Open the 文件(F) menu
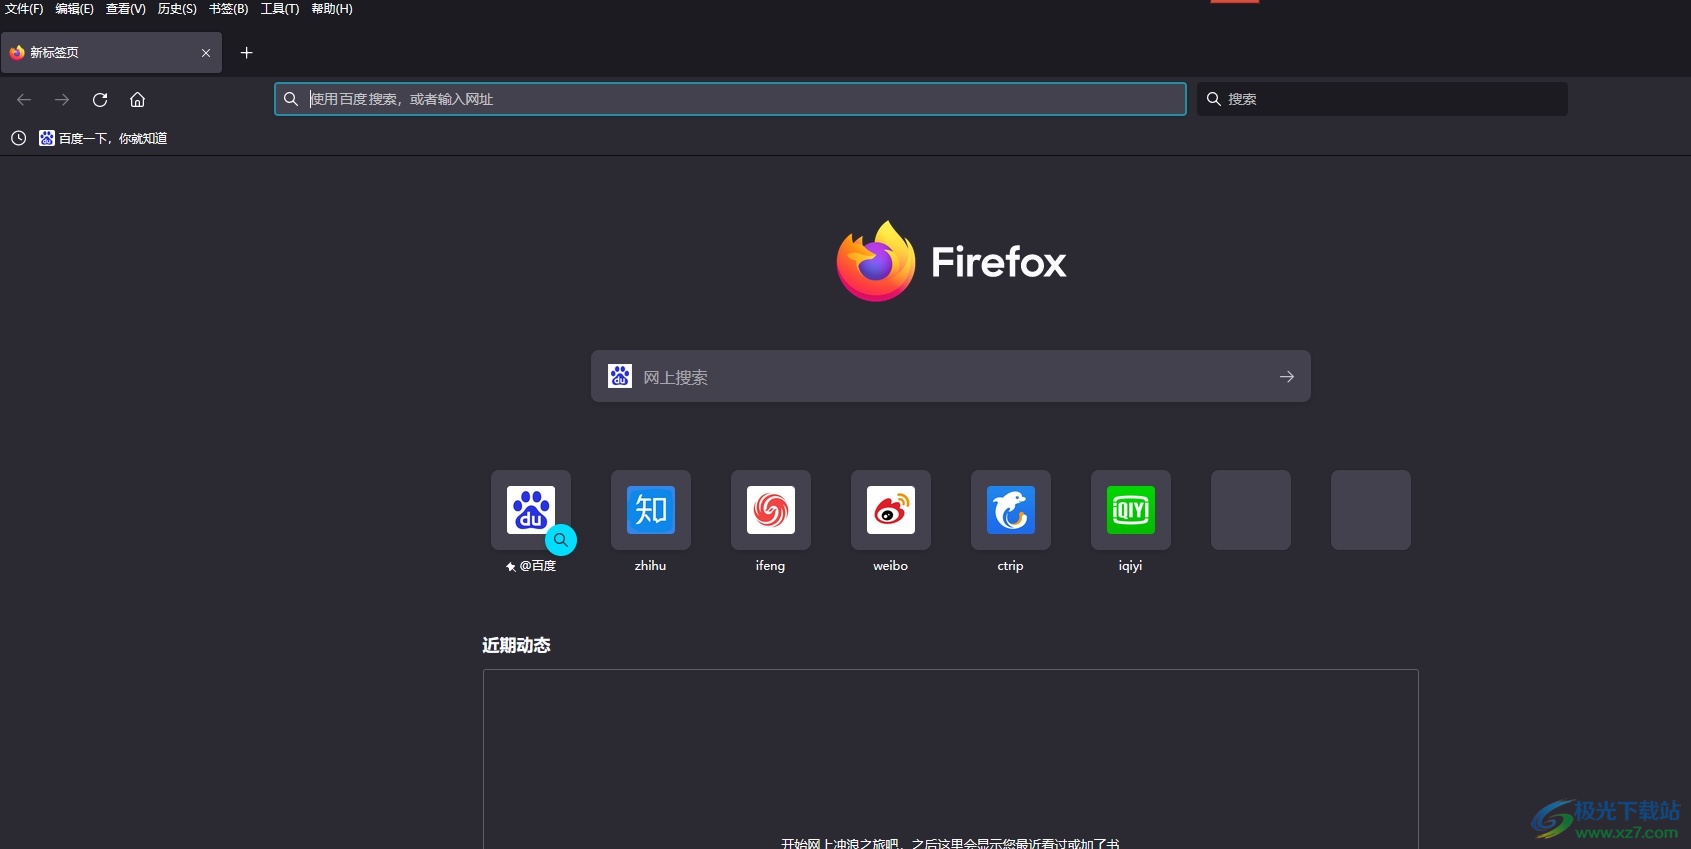The width and height of the screenshot is (1691, 849). click(24, 9)
